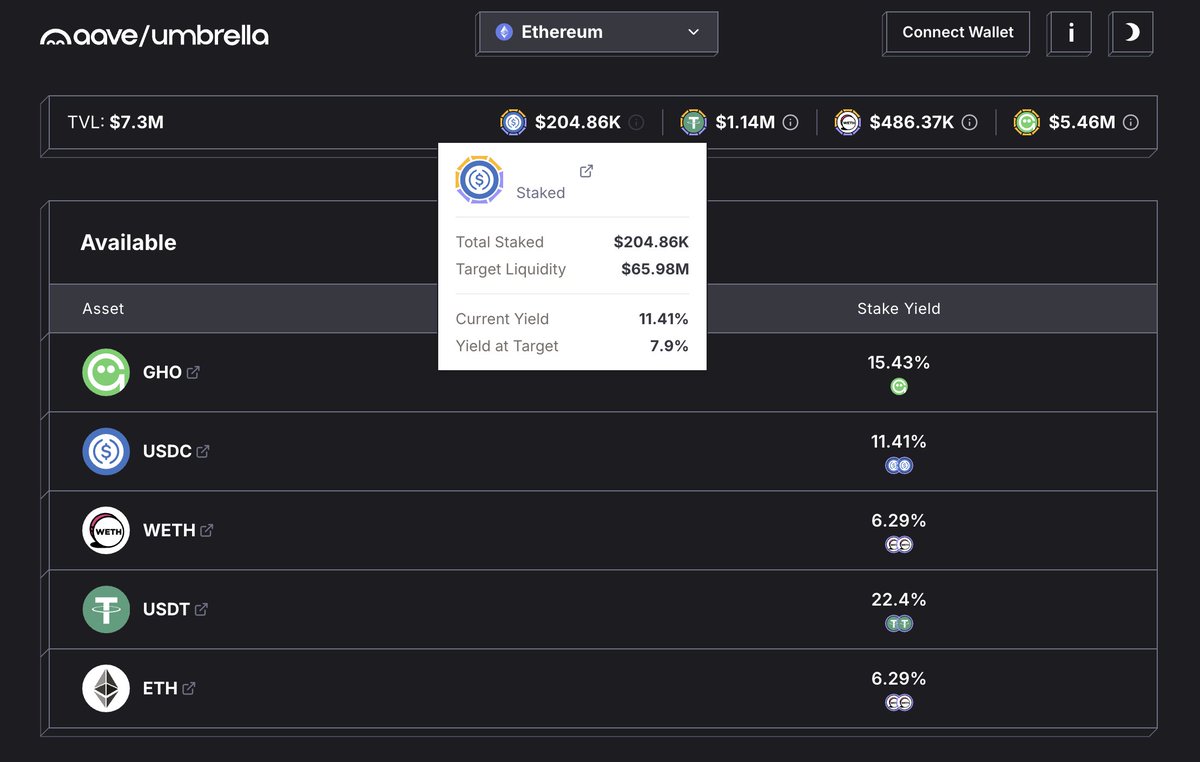
Task: Click the large USDC icon in tooltip
Action: (480, 180)
